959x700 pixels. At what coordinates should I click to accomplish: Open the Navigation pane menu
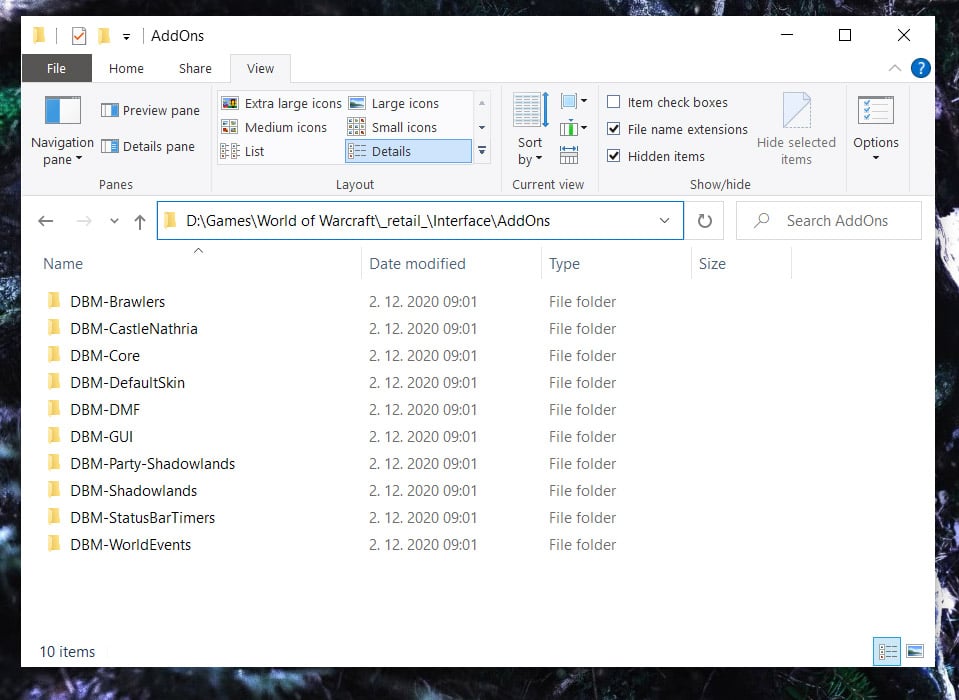[x=62, y=130]
